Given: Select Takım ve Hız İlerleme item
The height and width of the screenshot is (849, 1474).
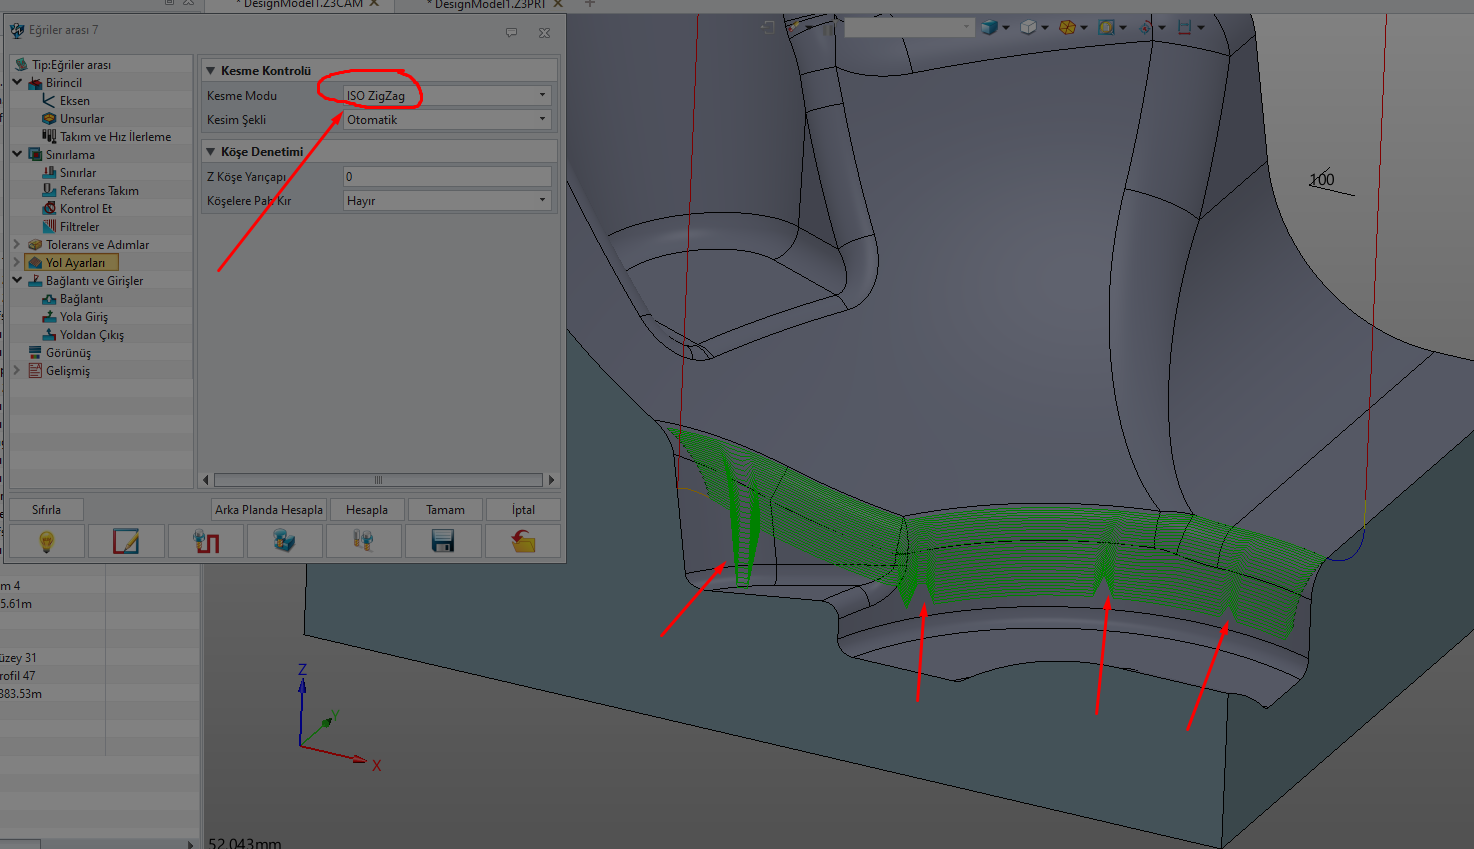Looking at the screenshot, I should click(x=115, y=137).
